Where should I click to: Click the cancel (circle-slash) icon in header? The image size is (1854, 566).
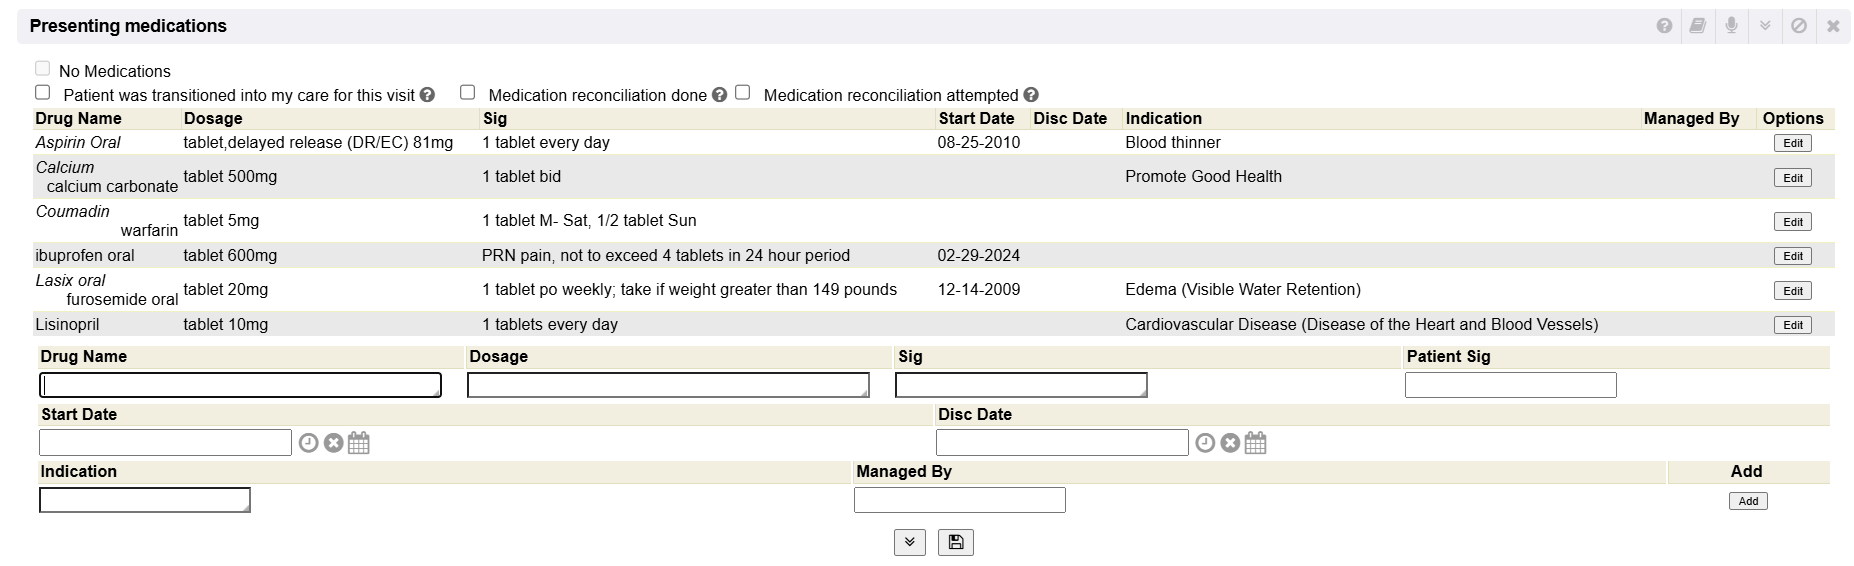(1799, 26)
